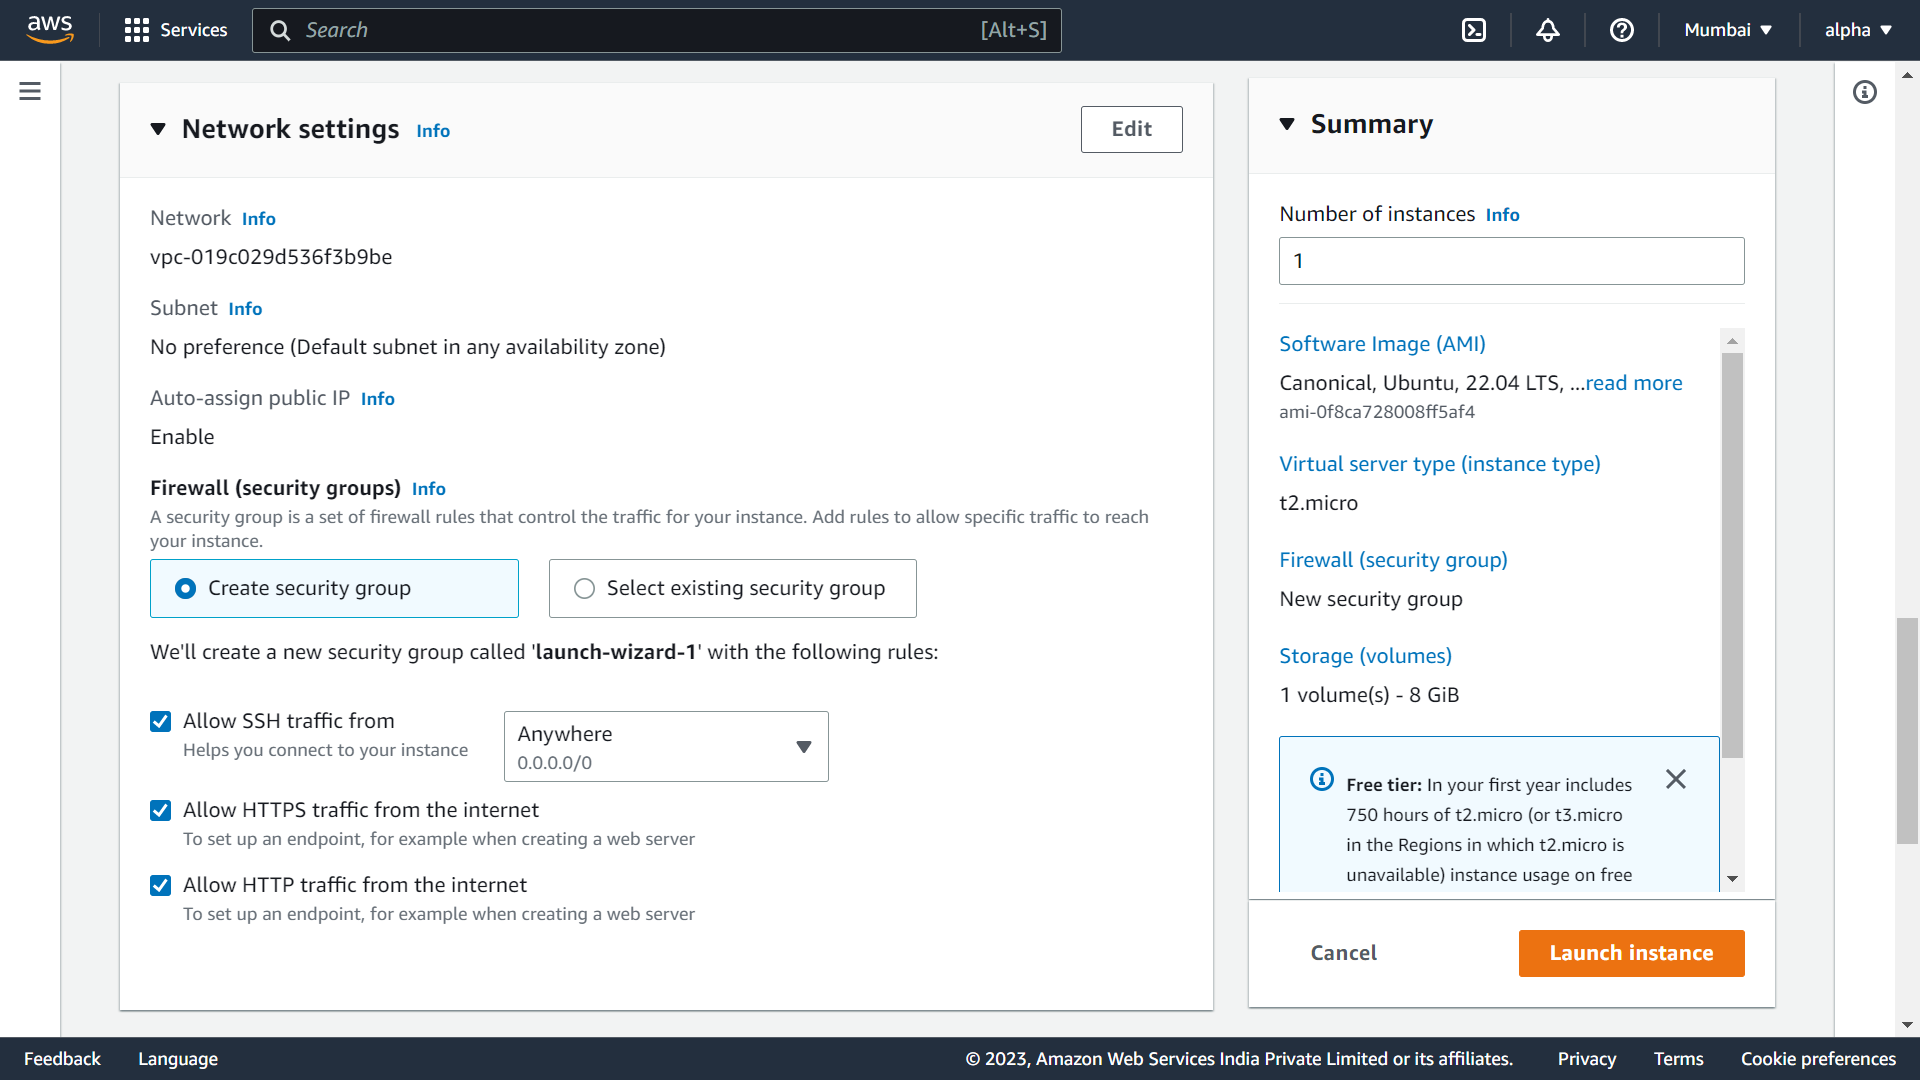Open the Mumbai region selector
The width and height of the screenshot is (1920, 1080).
coord(1728,30)
